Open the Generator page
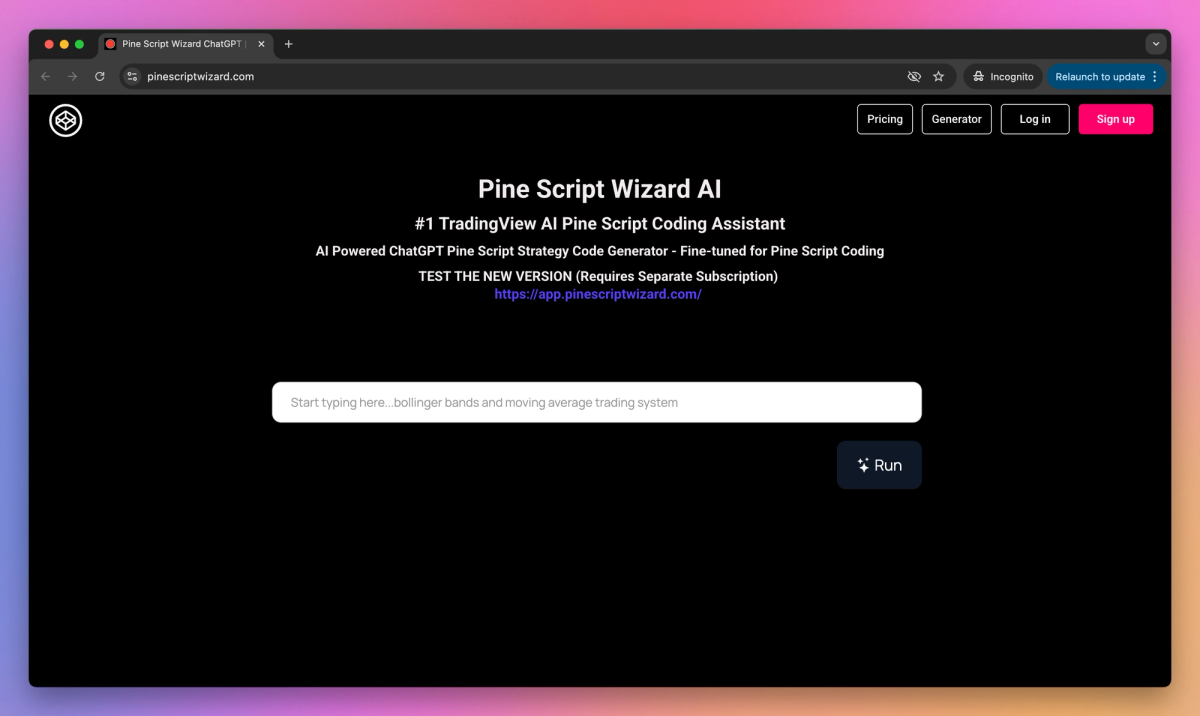This screenshot has width=1200, height=716. click(x=957, y=119)
